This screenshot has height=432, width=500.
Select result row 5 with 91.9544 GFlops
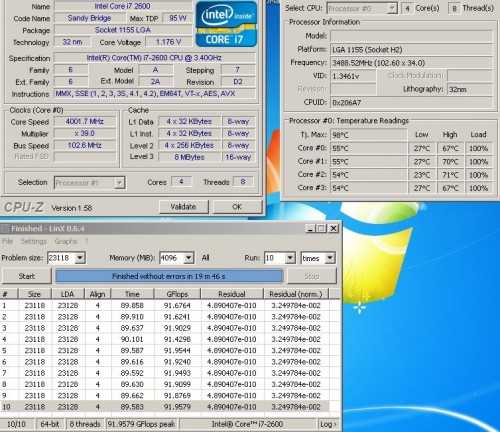tap(165, 351)
